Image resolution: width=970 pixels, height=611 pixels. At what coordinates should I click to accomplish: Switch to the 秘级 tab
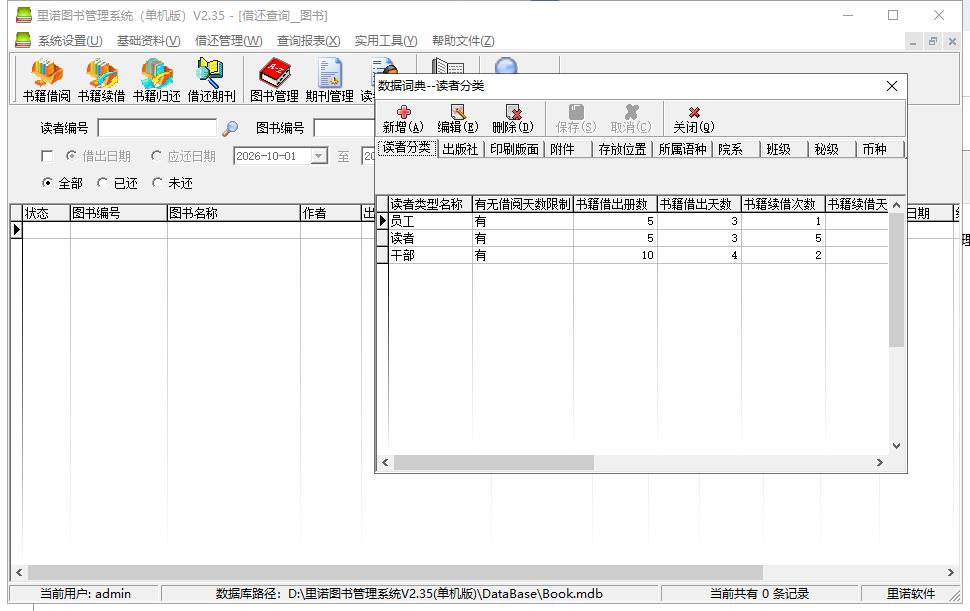[832, 149]
